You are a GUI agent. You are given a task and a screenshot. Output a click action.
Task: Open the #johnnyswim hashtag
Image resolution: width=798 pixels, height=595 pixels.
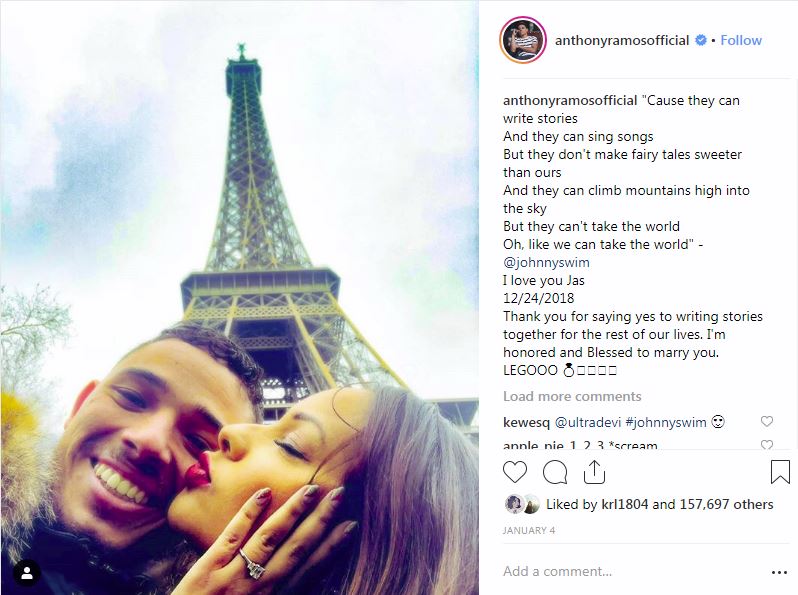[x=666, y=422]
